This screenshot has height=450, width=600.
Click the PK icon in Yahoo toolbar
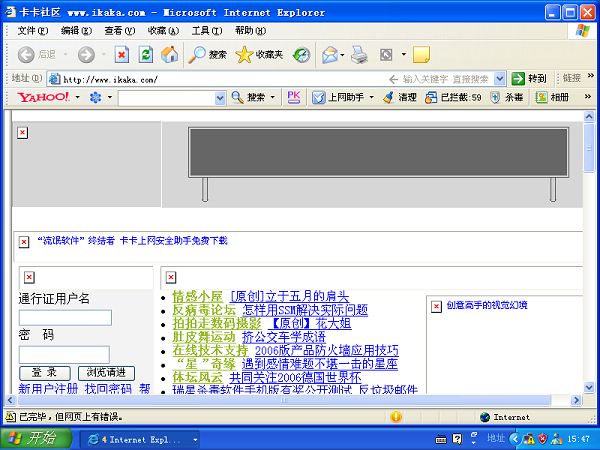293,97
